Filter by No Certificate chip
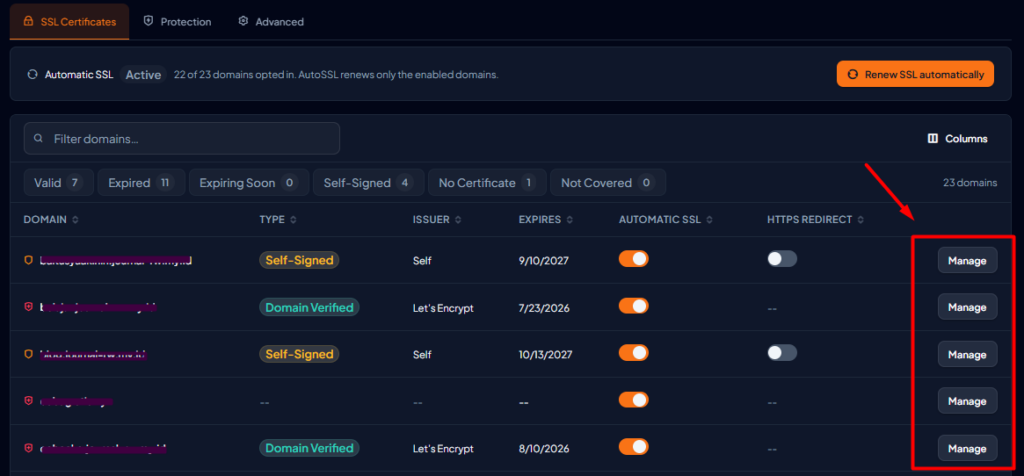 (x=487, y=183)
